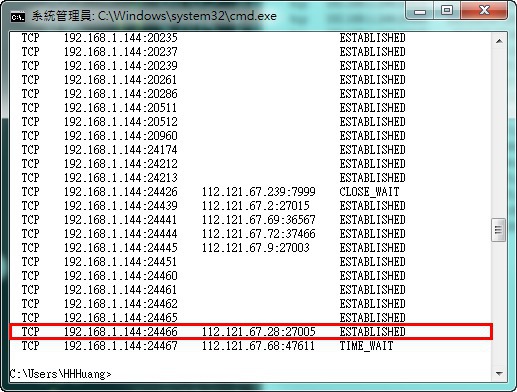The height and width of the screenshot is (392, 517).
Task: Click local address 192.168.1.144:20960
Action: coord(121,136)
